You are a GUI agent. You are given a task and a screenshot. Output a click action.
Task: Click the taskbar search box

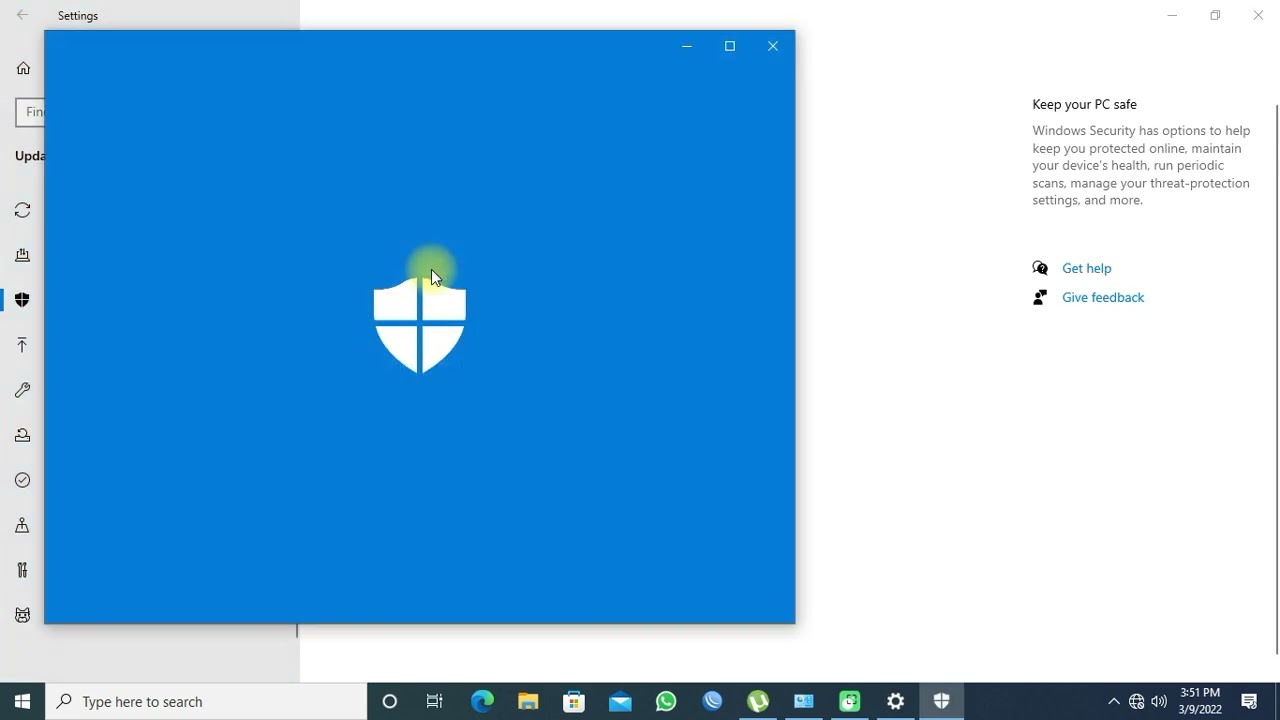tap(207, 701)
